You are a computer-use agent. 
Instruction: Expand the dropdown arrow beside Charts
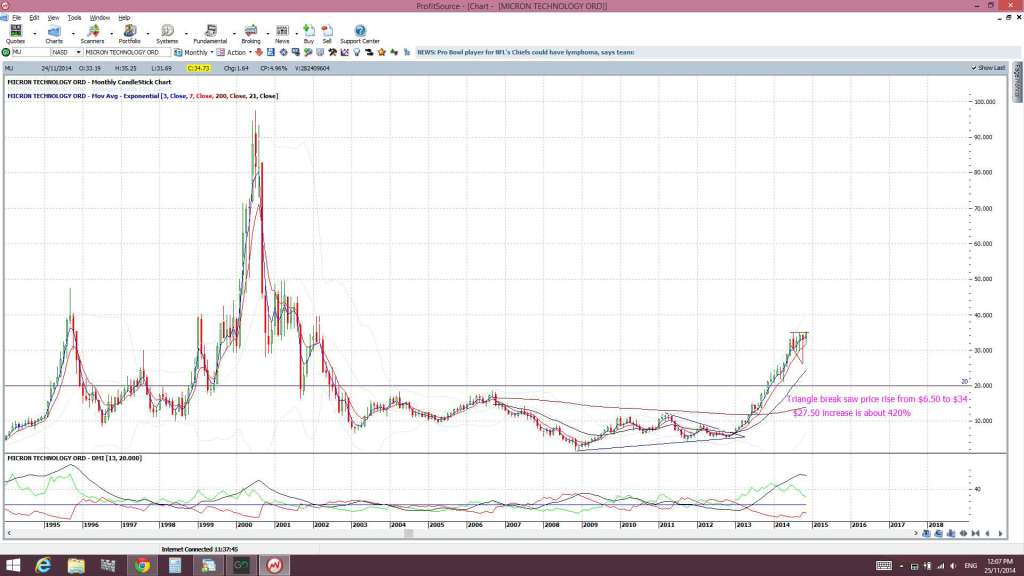[x=72, y=33]
